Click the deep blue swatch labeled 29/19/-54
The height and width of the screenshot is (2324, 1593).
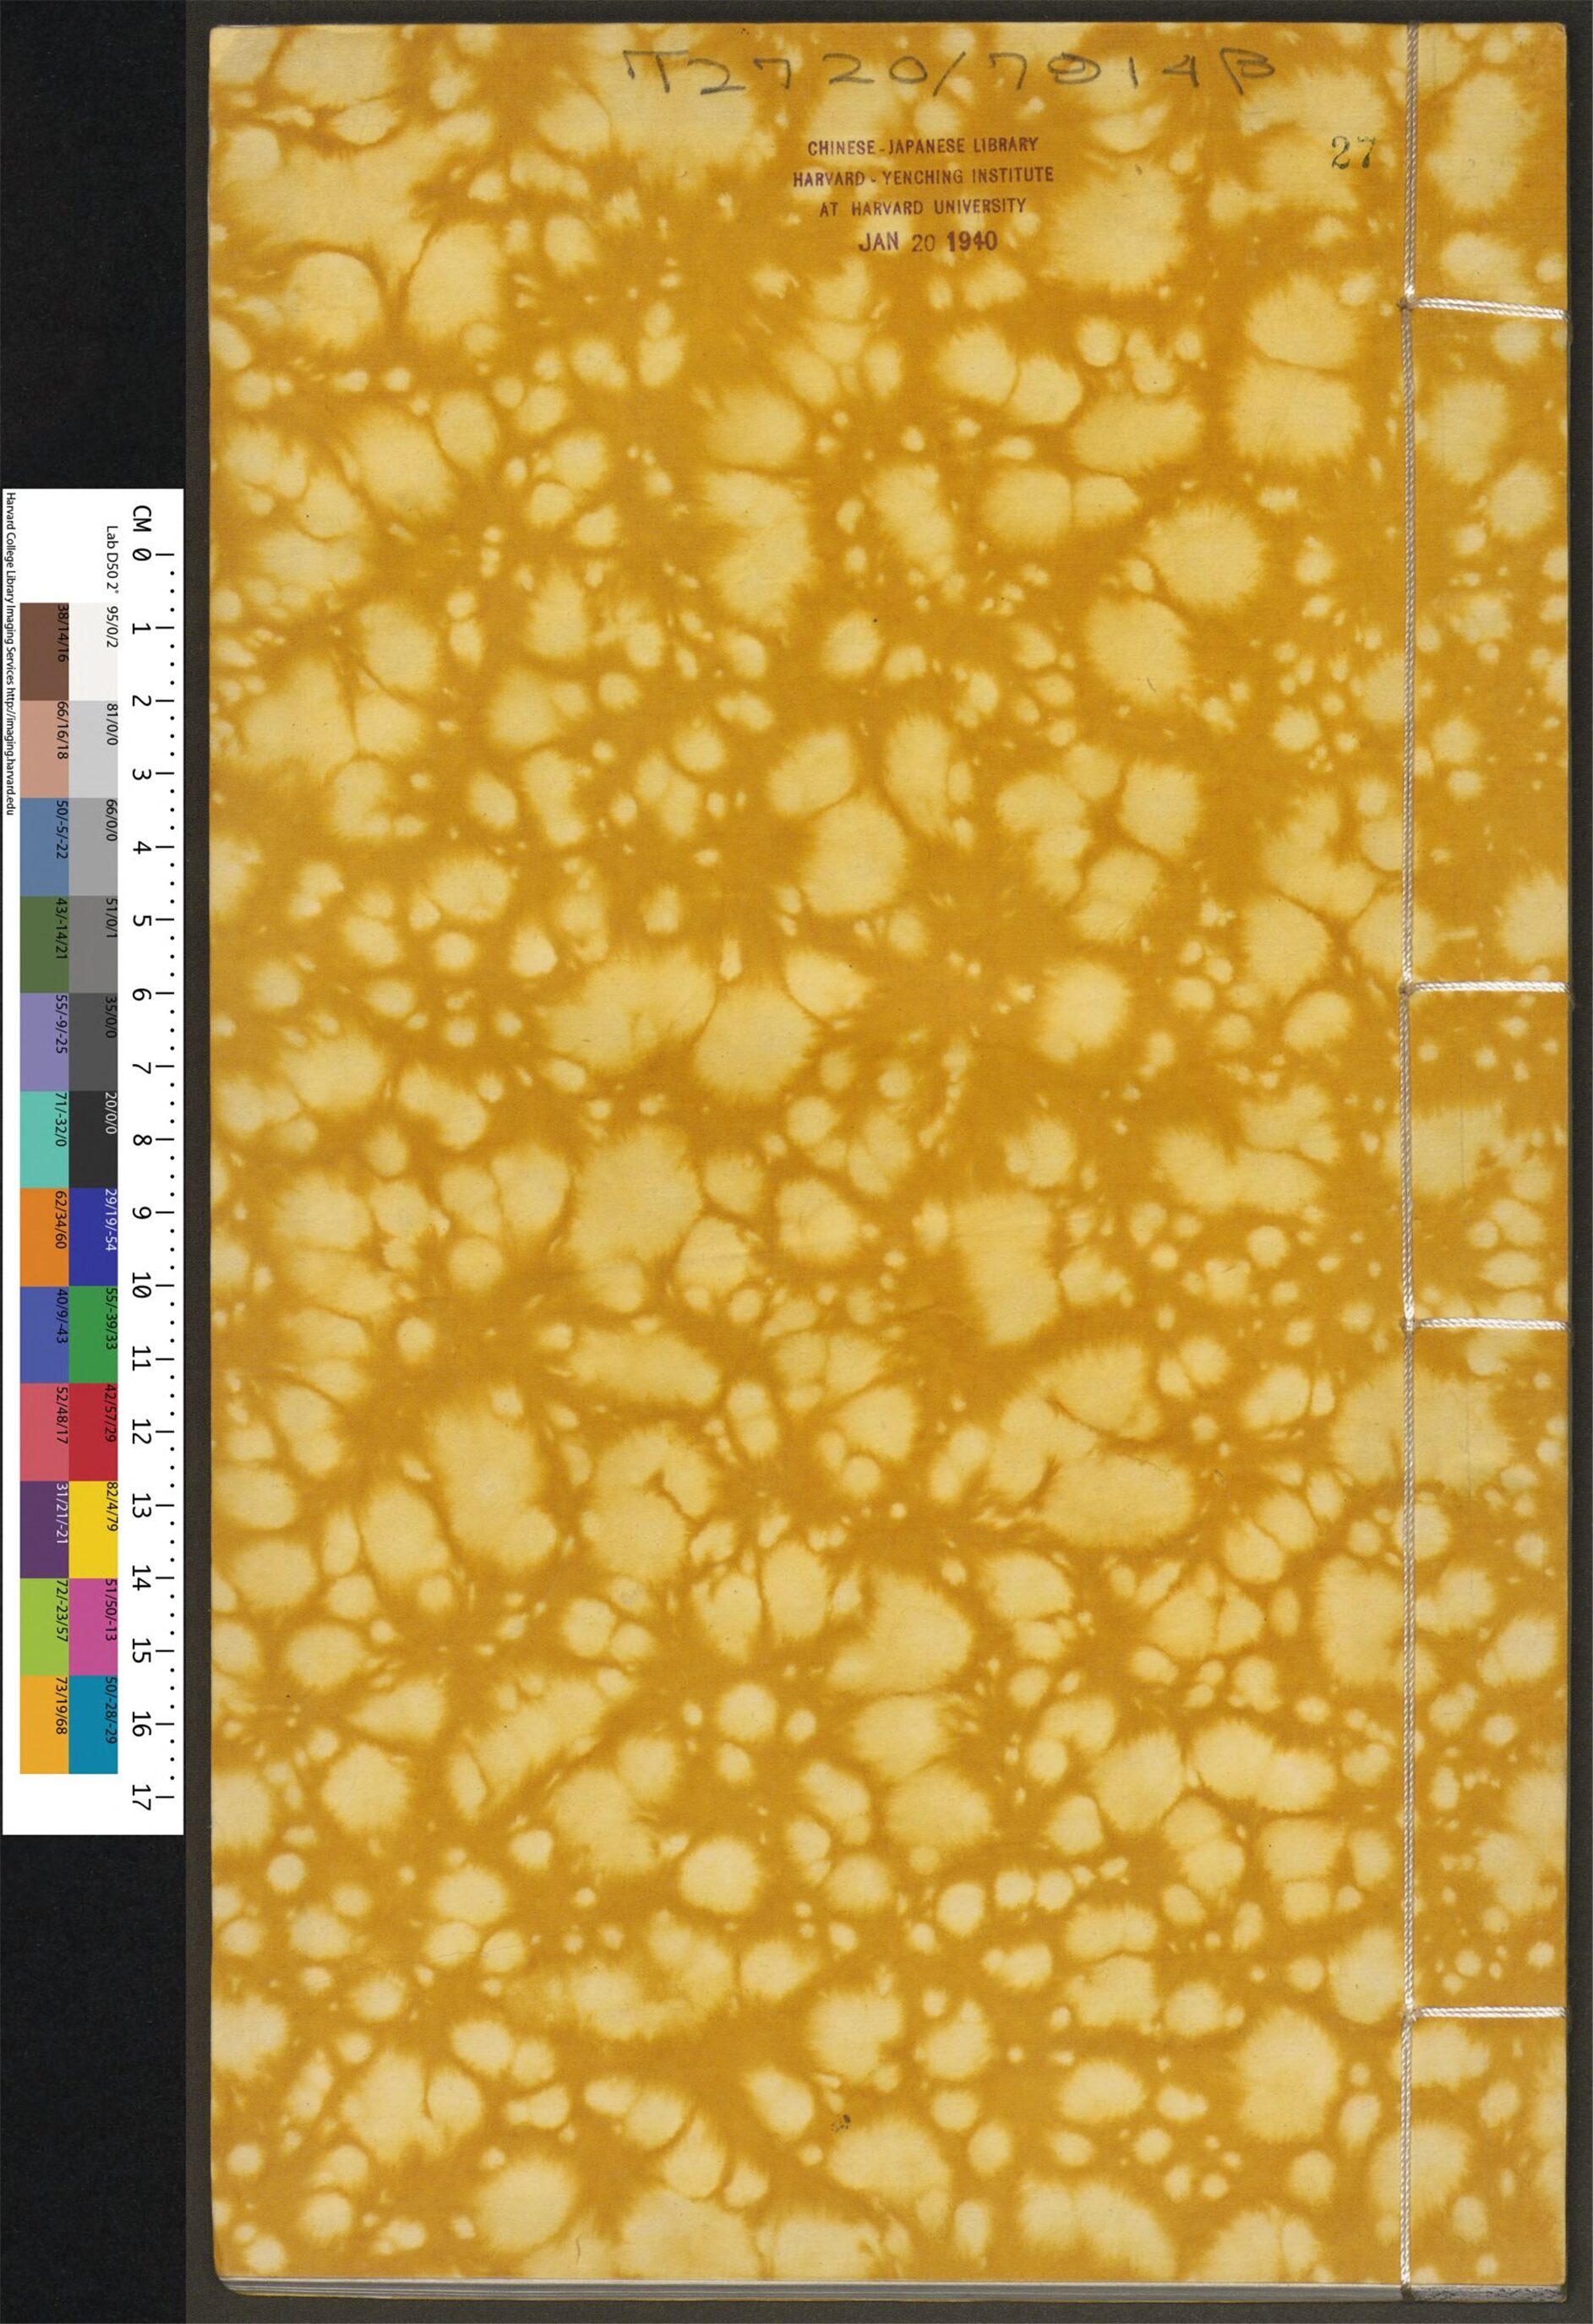click(92, 1237)
